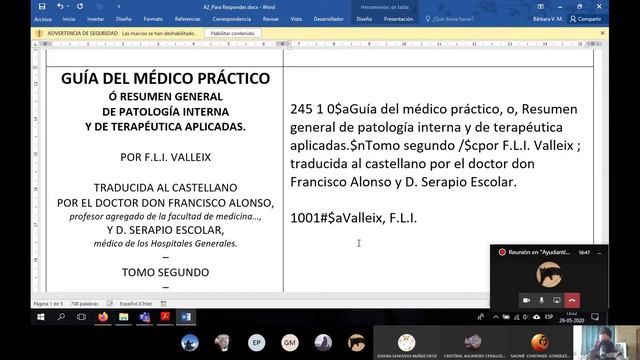Open the Correspondencia tab

coord(231,19)
